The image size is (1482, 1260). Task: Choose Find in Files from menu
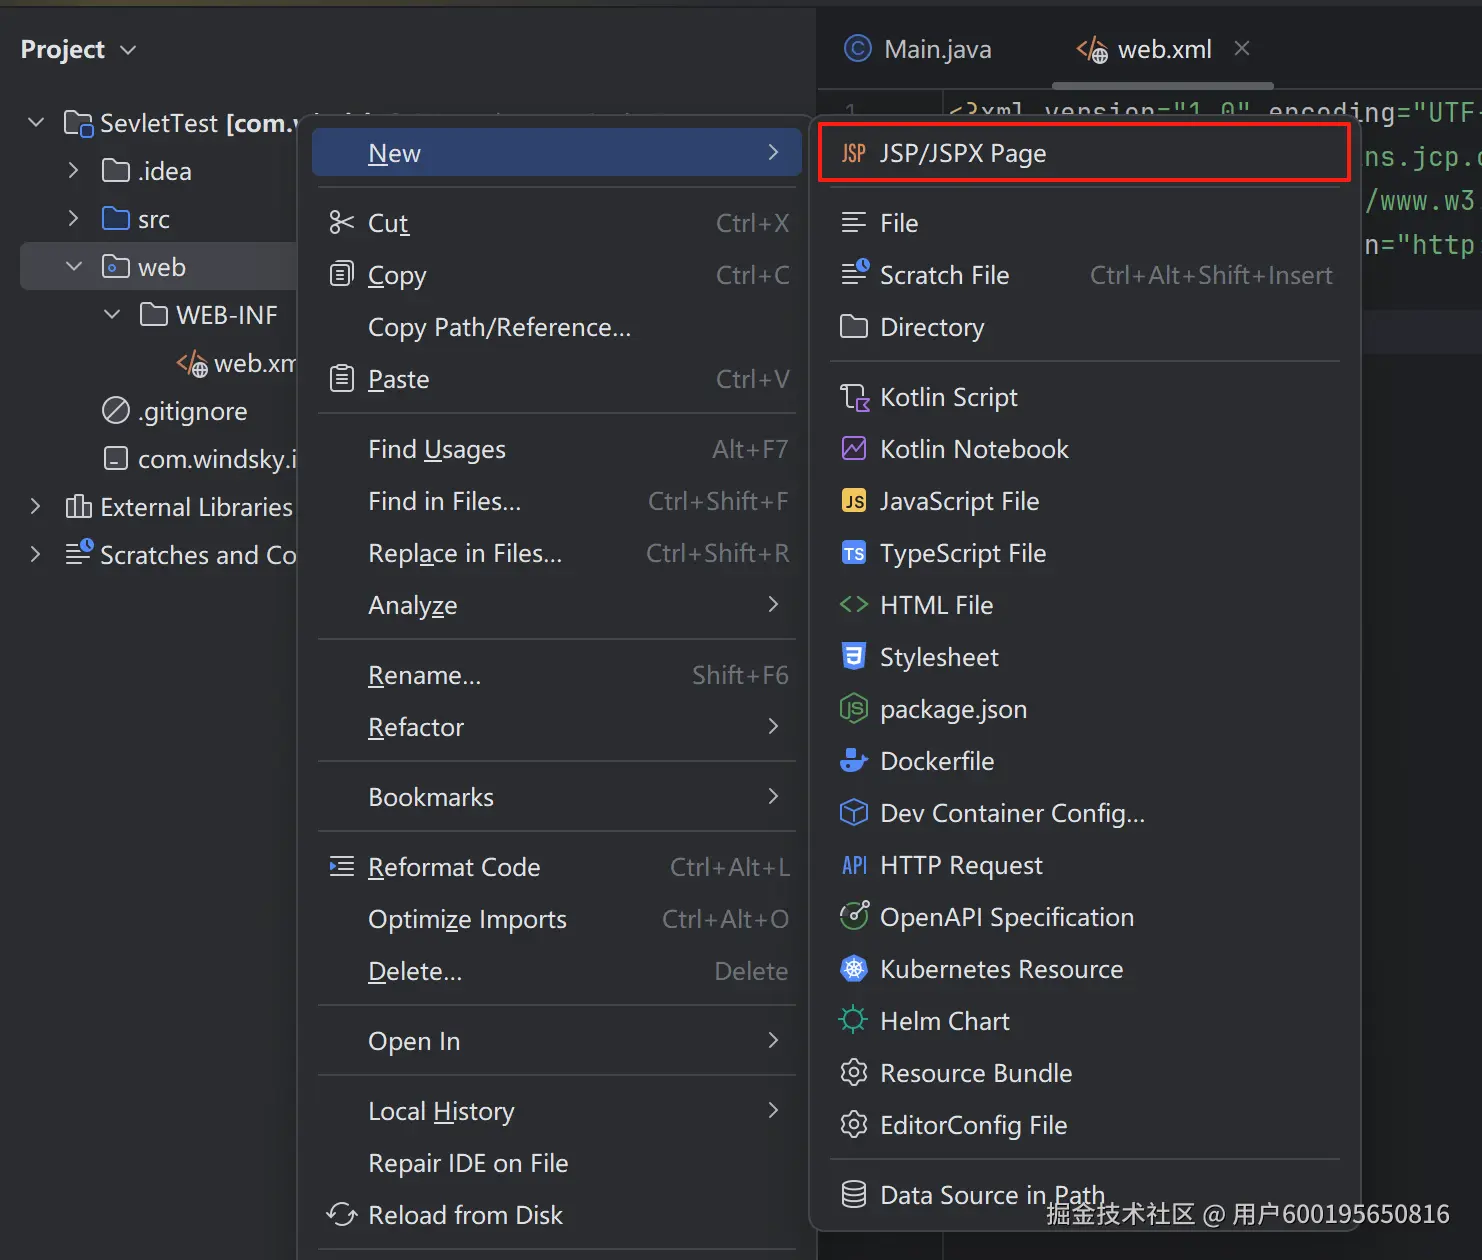(x=556, y=501)
